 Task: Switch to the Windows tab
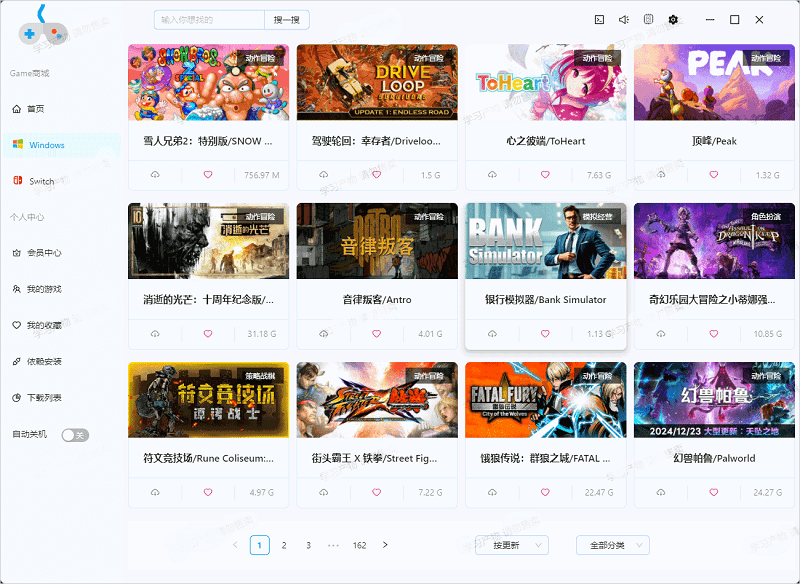[48, 144]
